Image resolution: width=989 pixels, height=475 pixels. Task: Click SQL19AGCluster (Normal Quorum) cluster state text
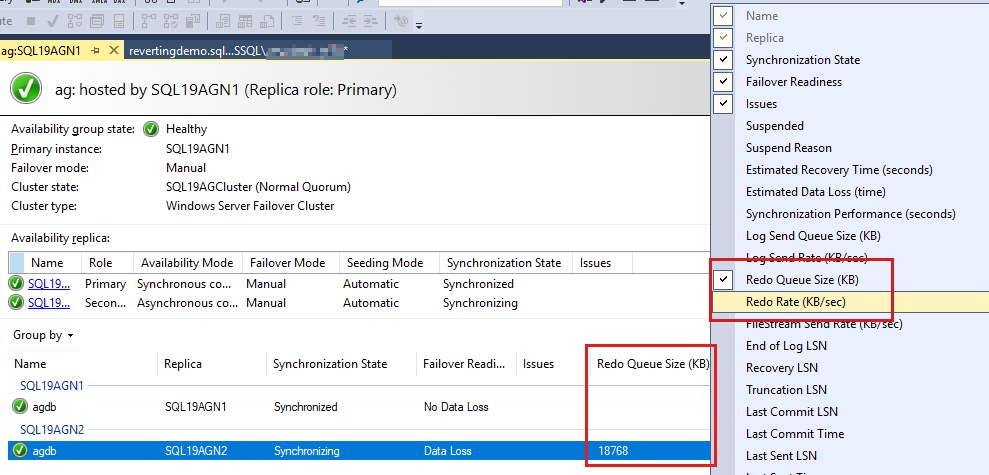pyautogui.click(x=259, y=187)
